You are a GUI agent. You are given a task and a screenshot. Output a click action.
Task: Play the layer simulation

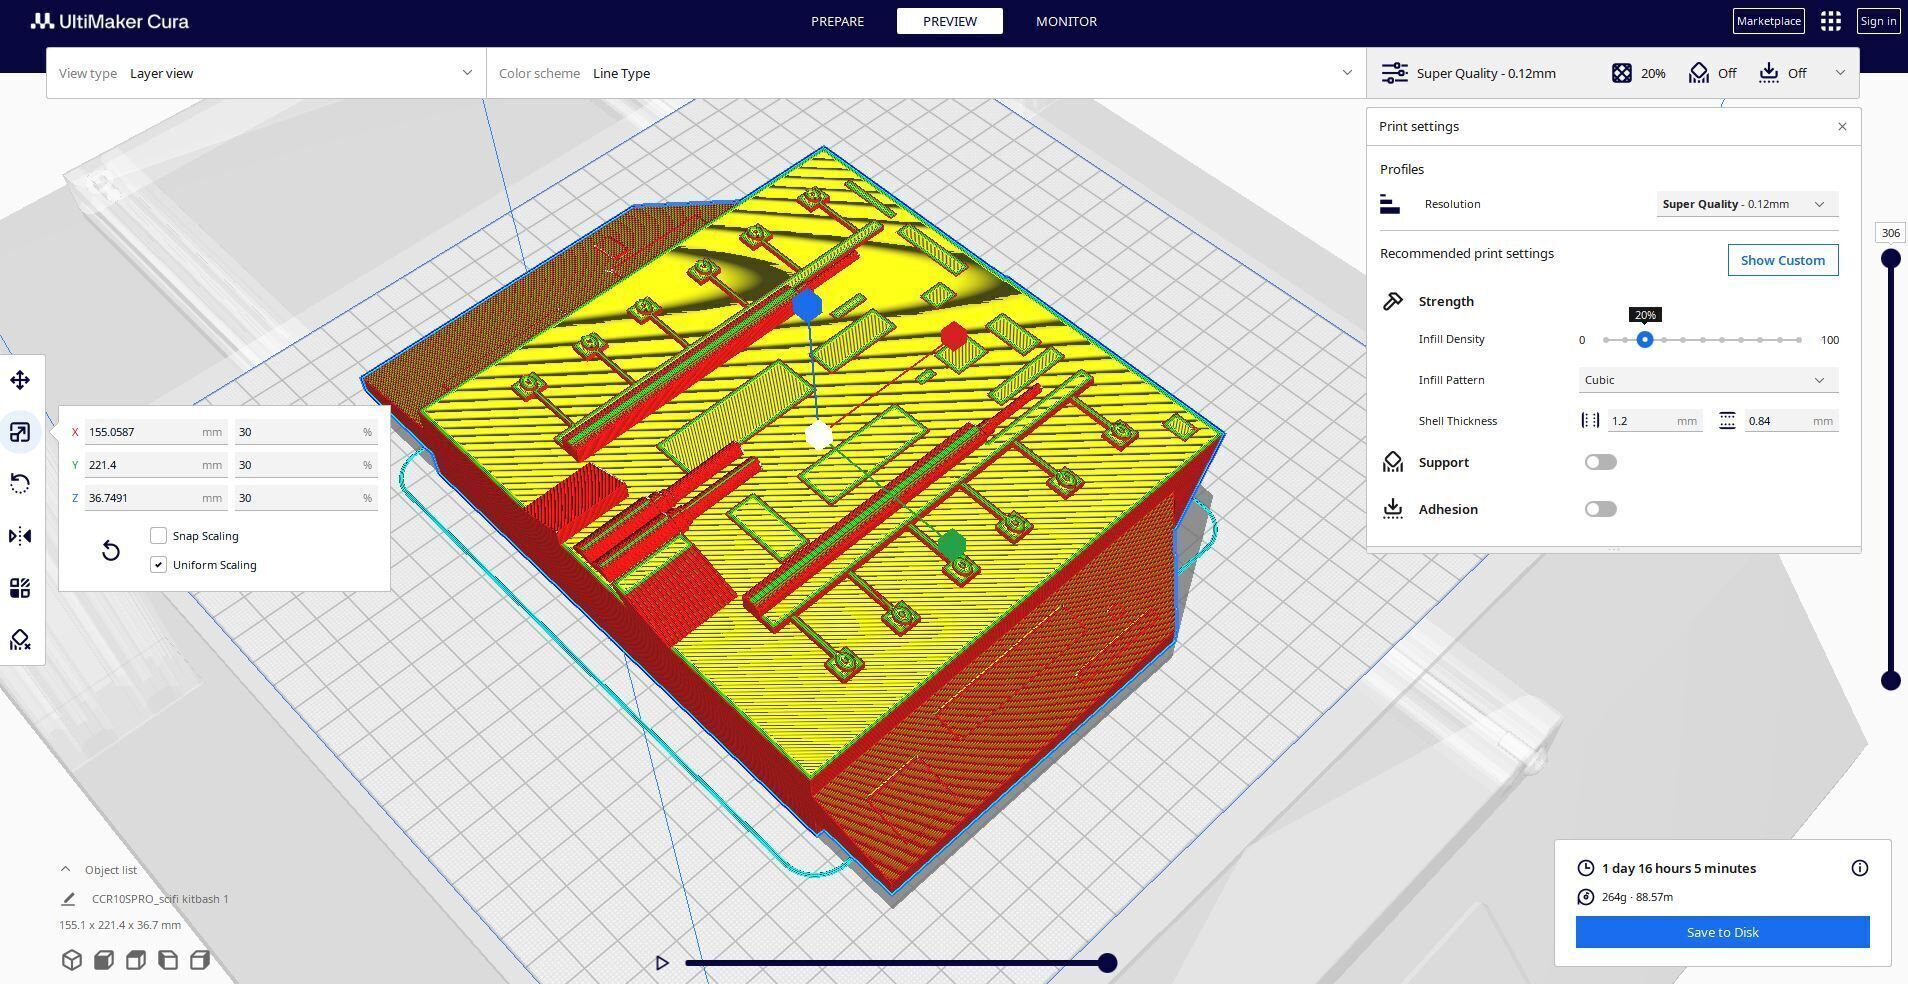[x=662, y=963]
